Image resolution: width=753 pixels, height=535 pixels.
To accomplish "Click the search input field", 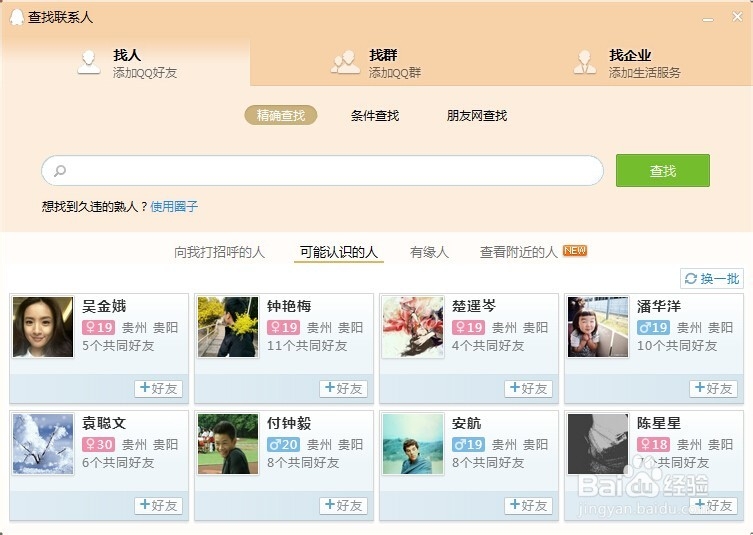I will [x=322, y=170].
